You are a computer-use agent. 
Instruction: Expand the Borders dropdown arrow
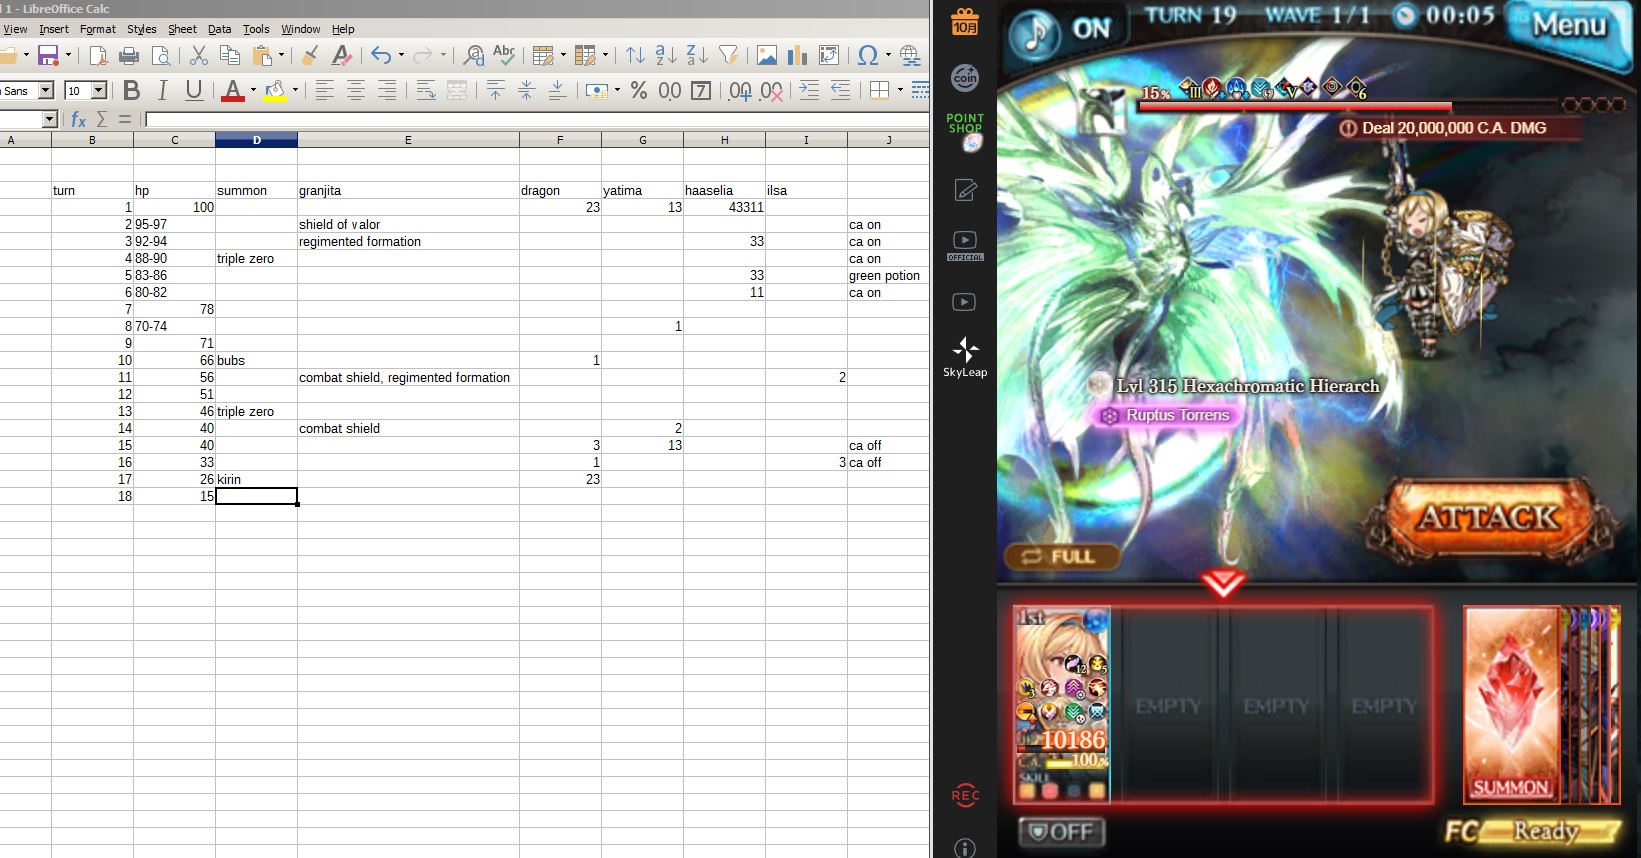(900, 91)
